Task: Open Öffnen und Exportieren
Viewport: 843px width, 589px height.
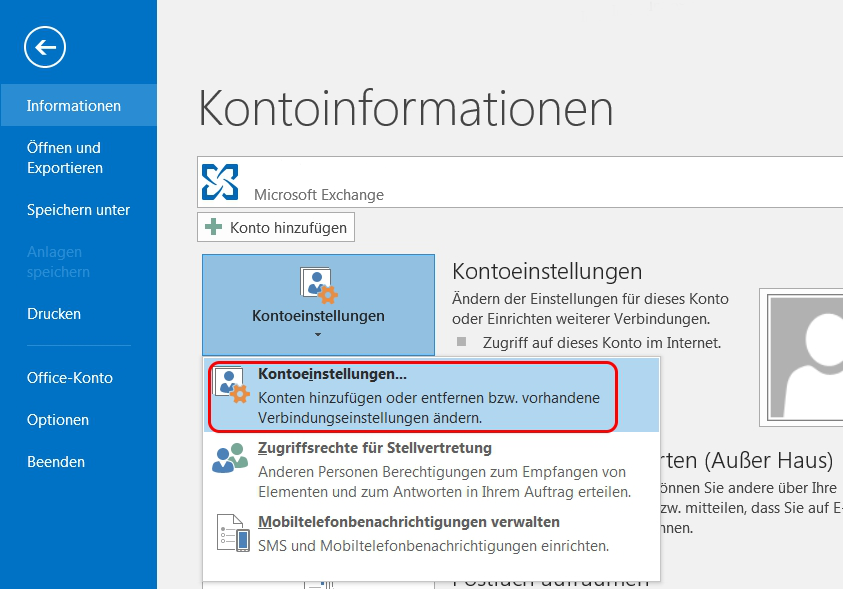Action: tap(65, 157)
